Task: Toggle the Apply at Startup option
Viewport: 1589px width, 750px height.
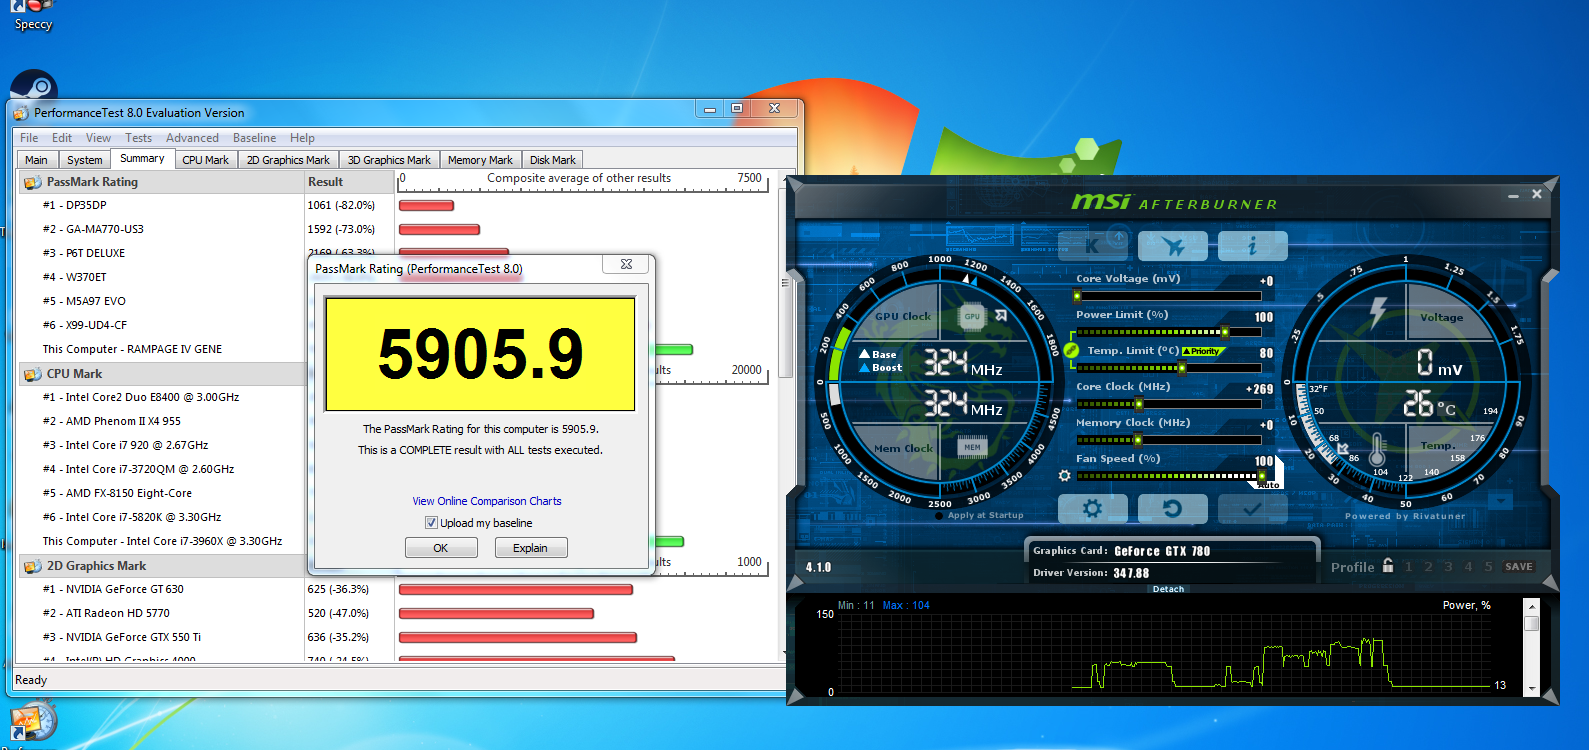Action: pyautogui.click(x=939, y=516)
